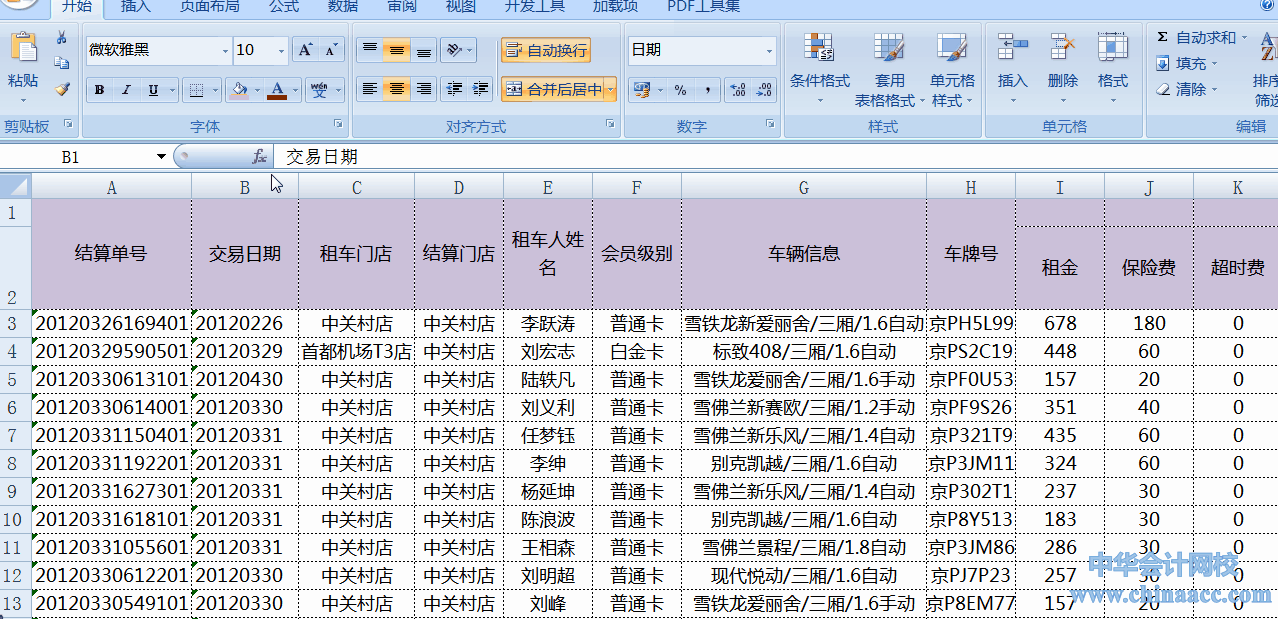This screenshot has width=1278, height=619.
Task: Click the 自动求和 AutoSum button
Action: (x=1197, y=38)
